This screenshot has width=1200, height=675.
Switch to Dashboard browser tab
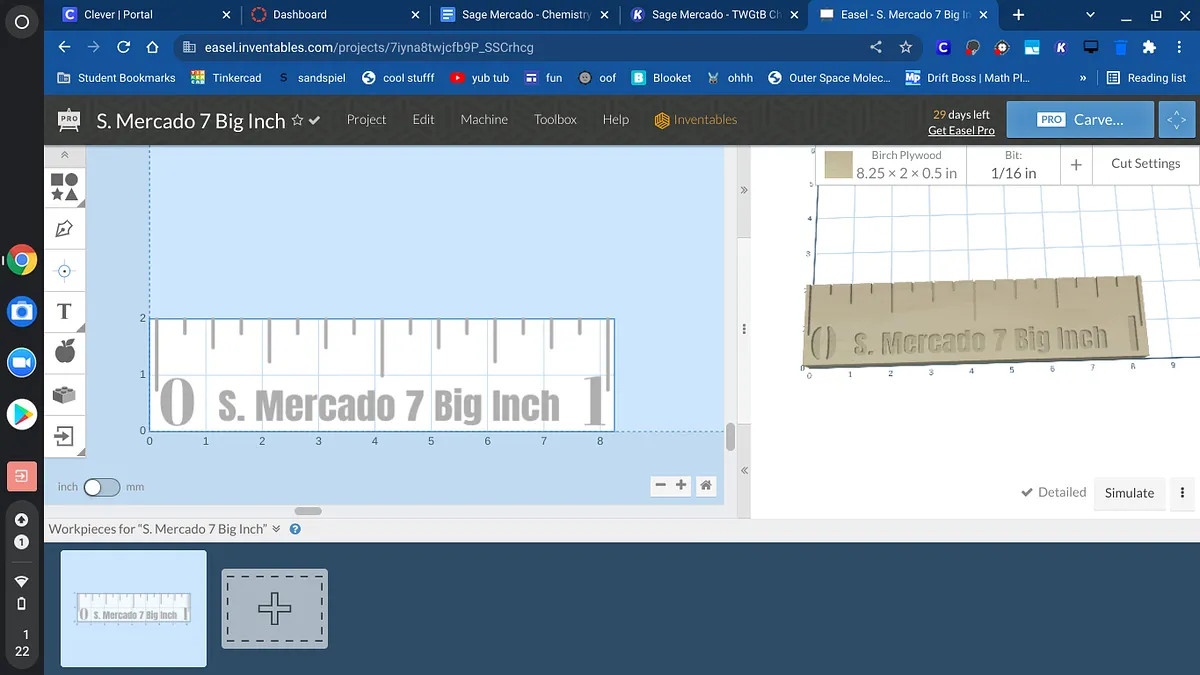(x=336, y=15)
